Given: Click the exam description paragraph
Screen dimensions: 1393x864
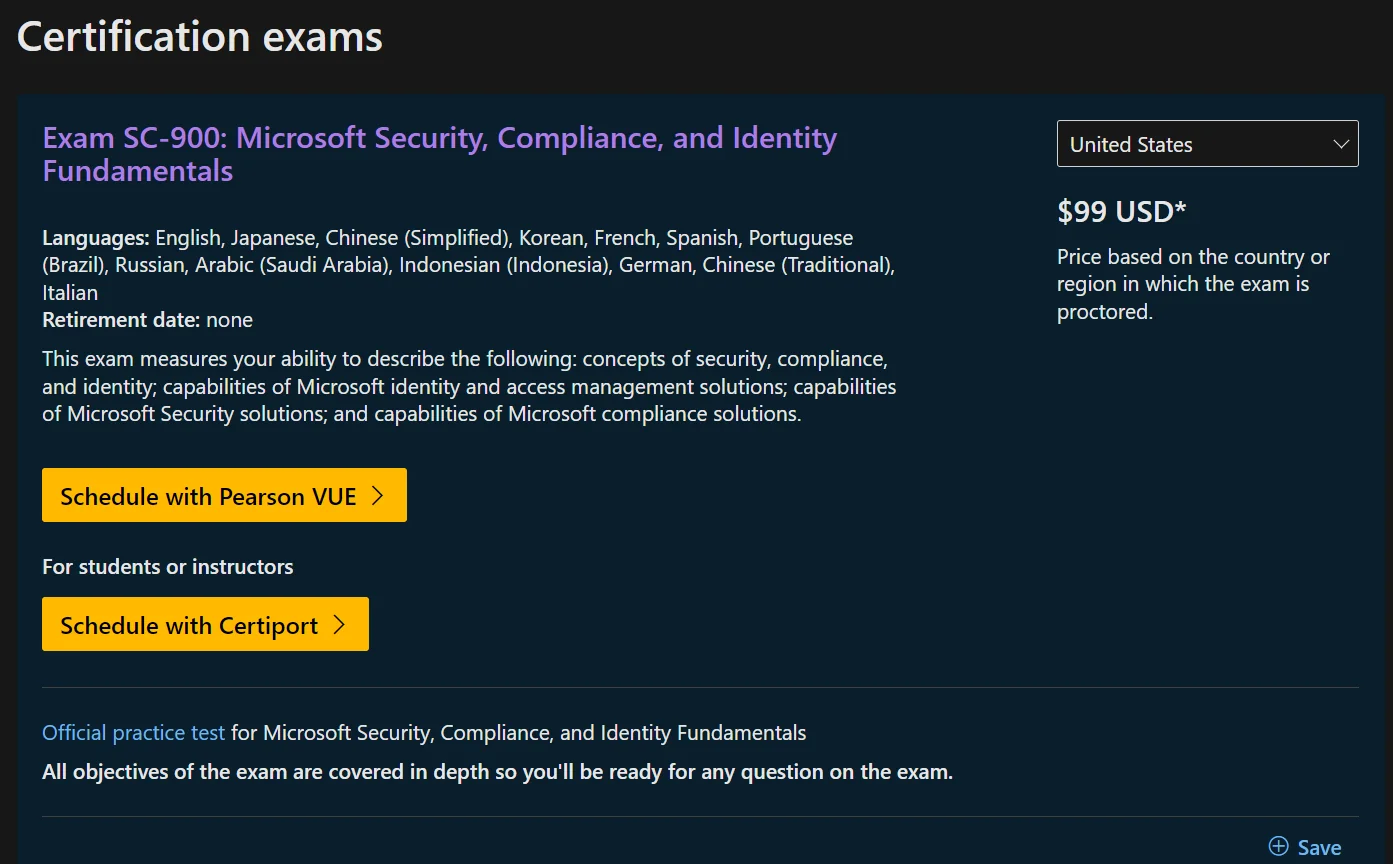Looking at the screenshot, I should (468, 385).
